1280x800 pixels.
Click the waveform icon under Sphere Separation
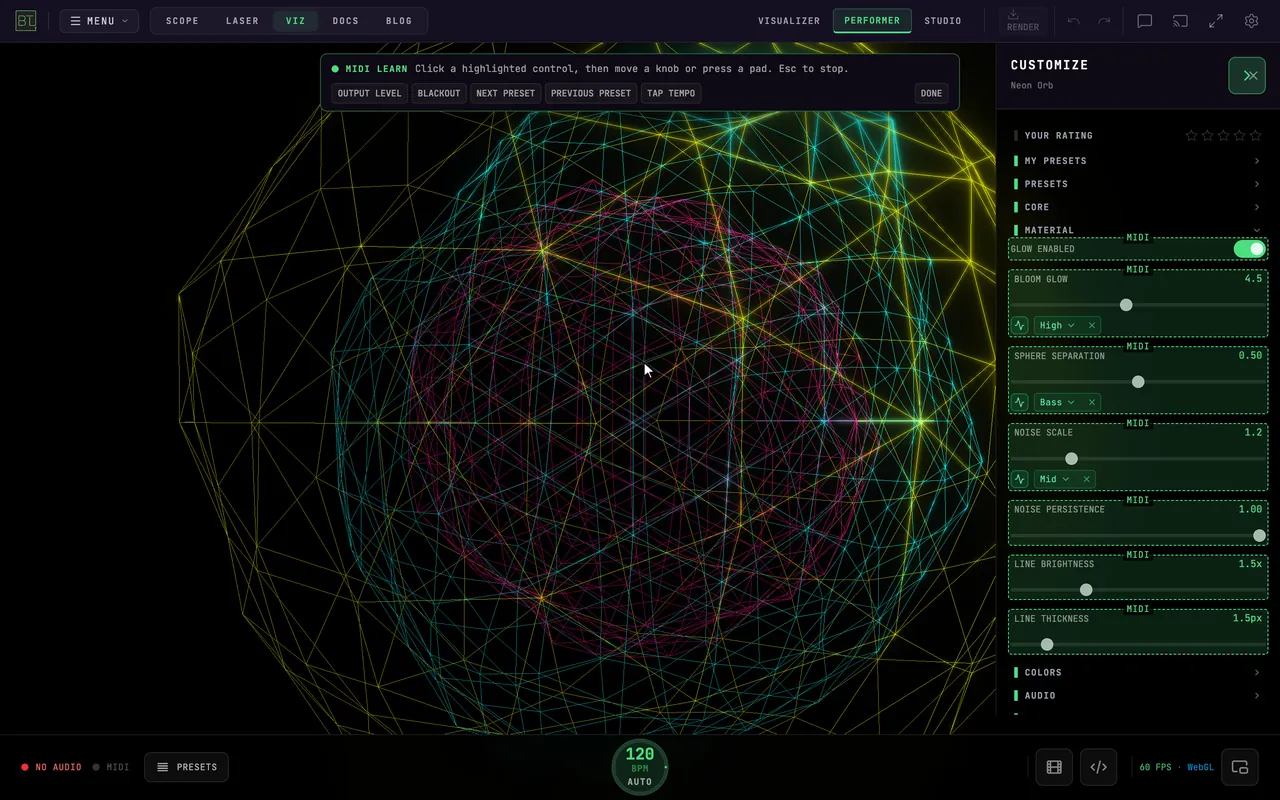pyautogui.click(x=1020, y=402)
